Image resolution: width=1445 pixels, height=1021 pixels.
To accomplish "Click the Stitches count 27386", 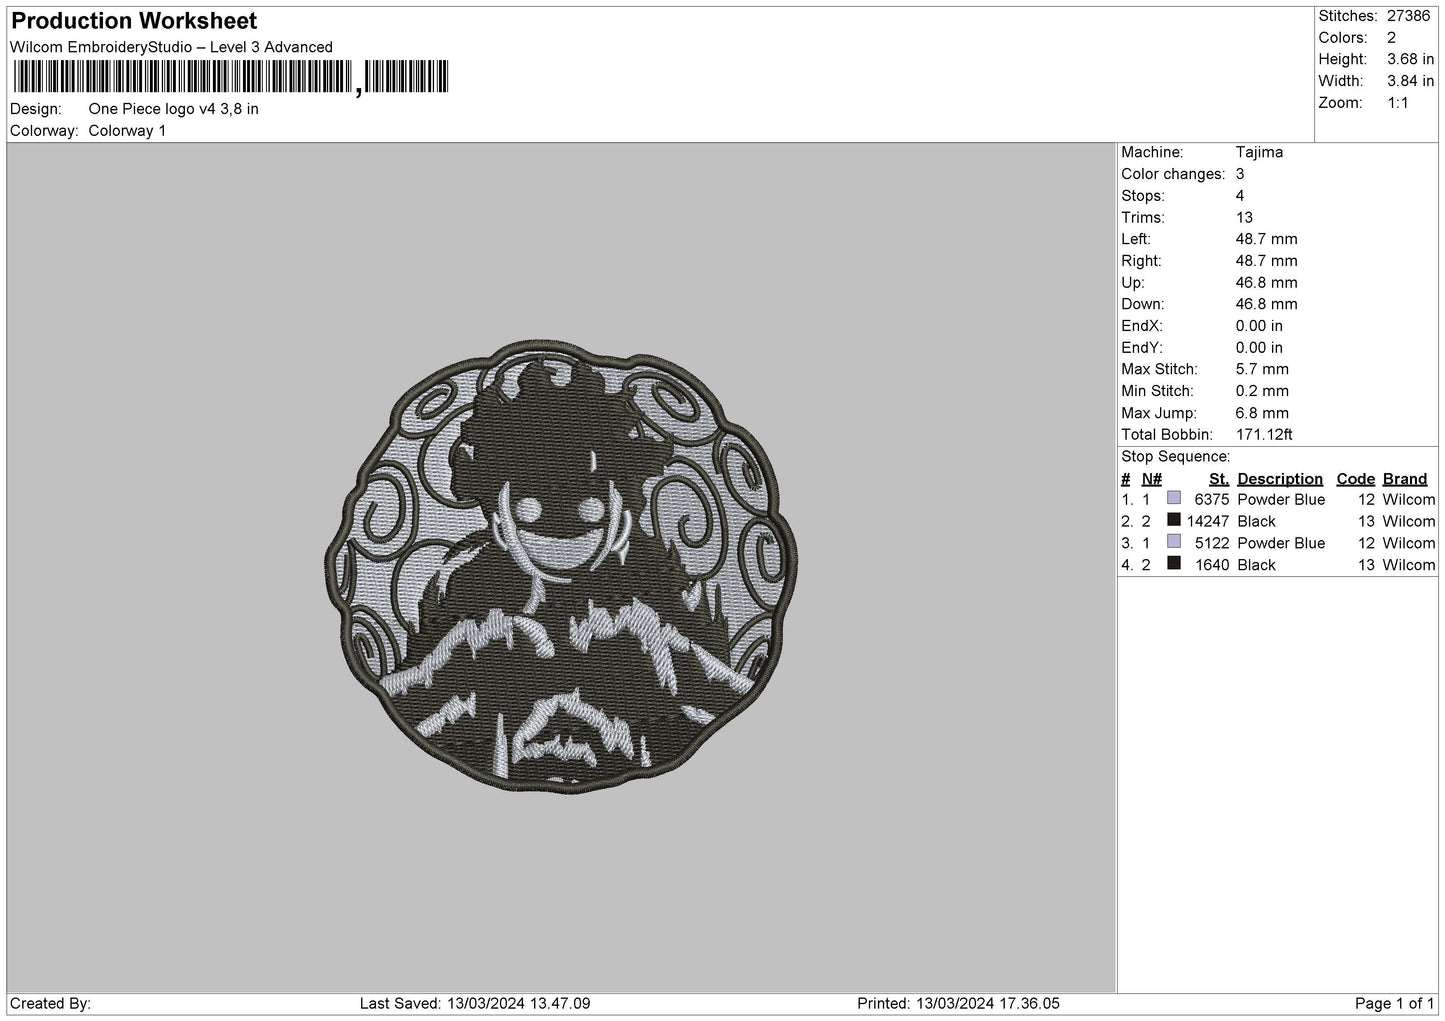I will 1408,16.
